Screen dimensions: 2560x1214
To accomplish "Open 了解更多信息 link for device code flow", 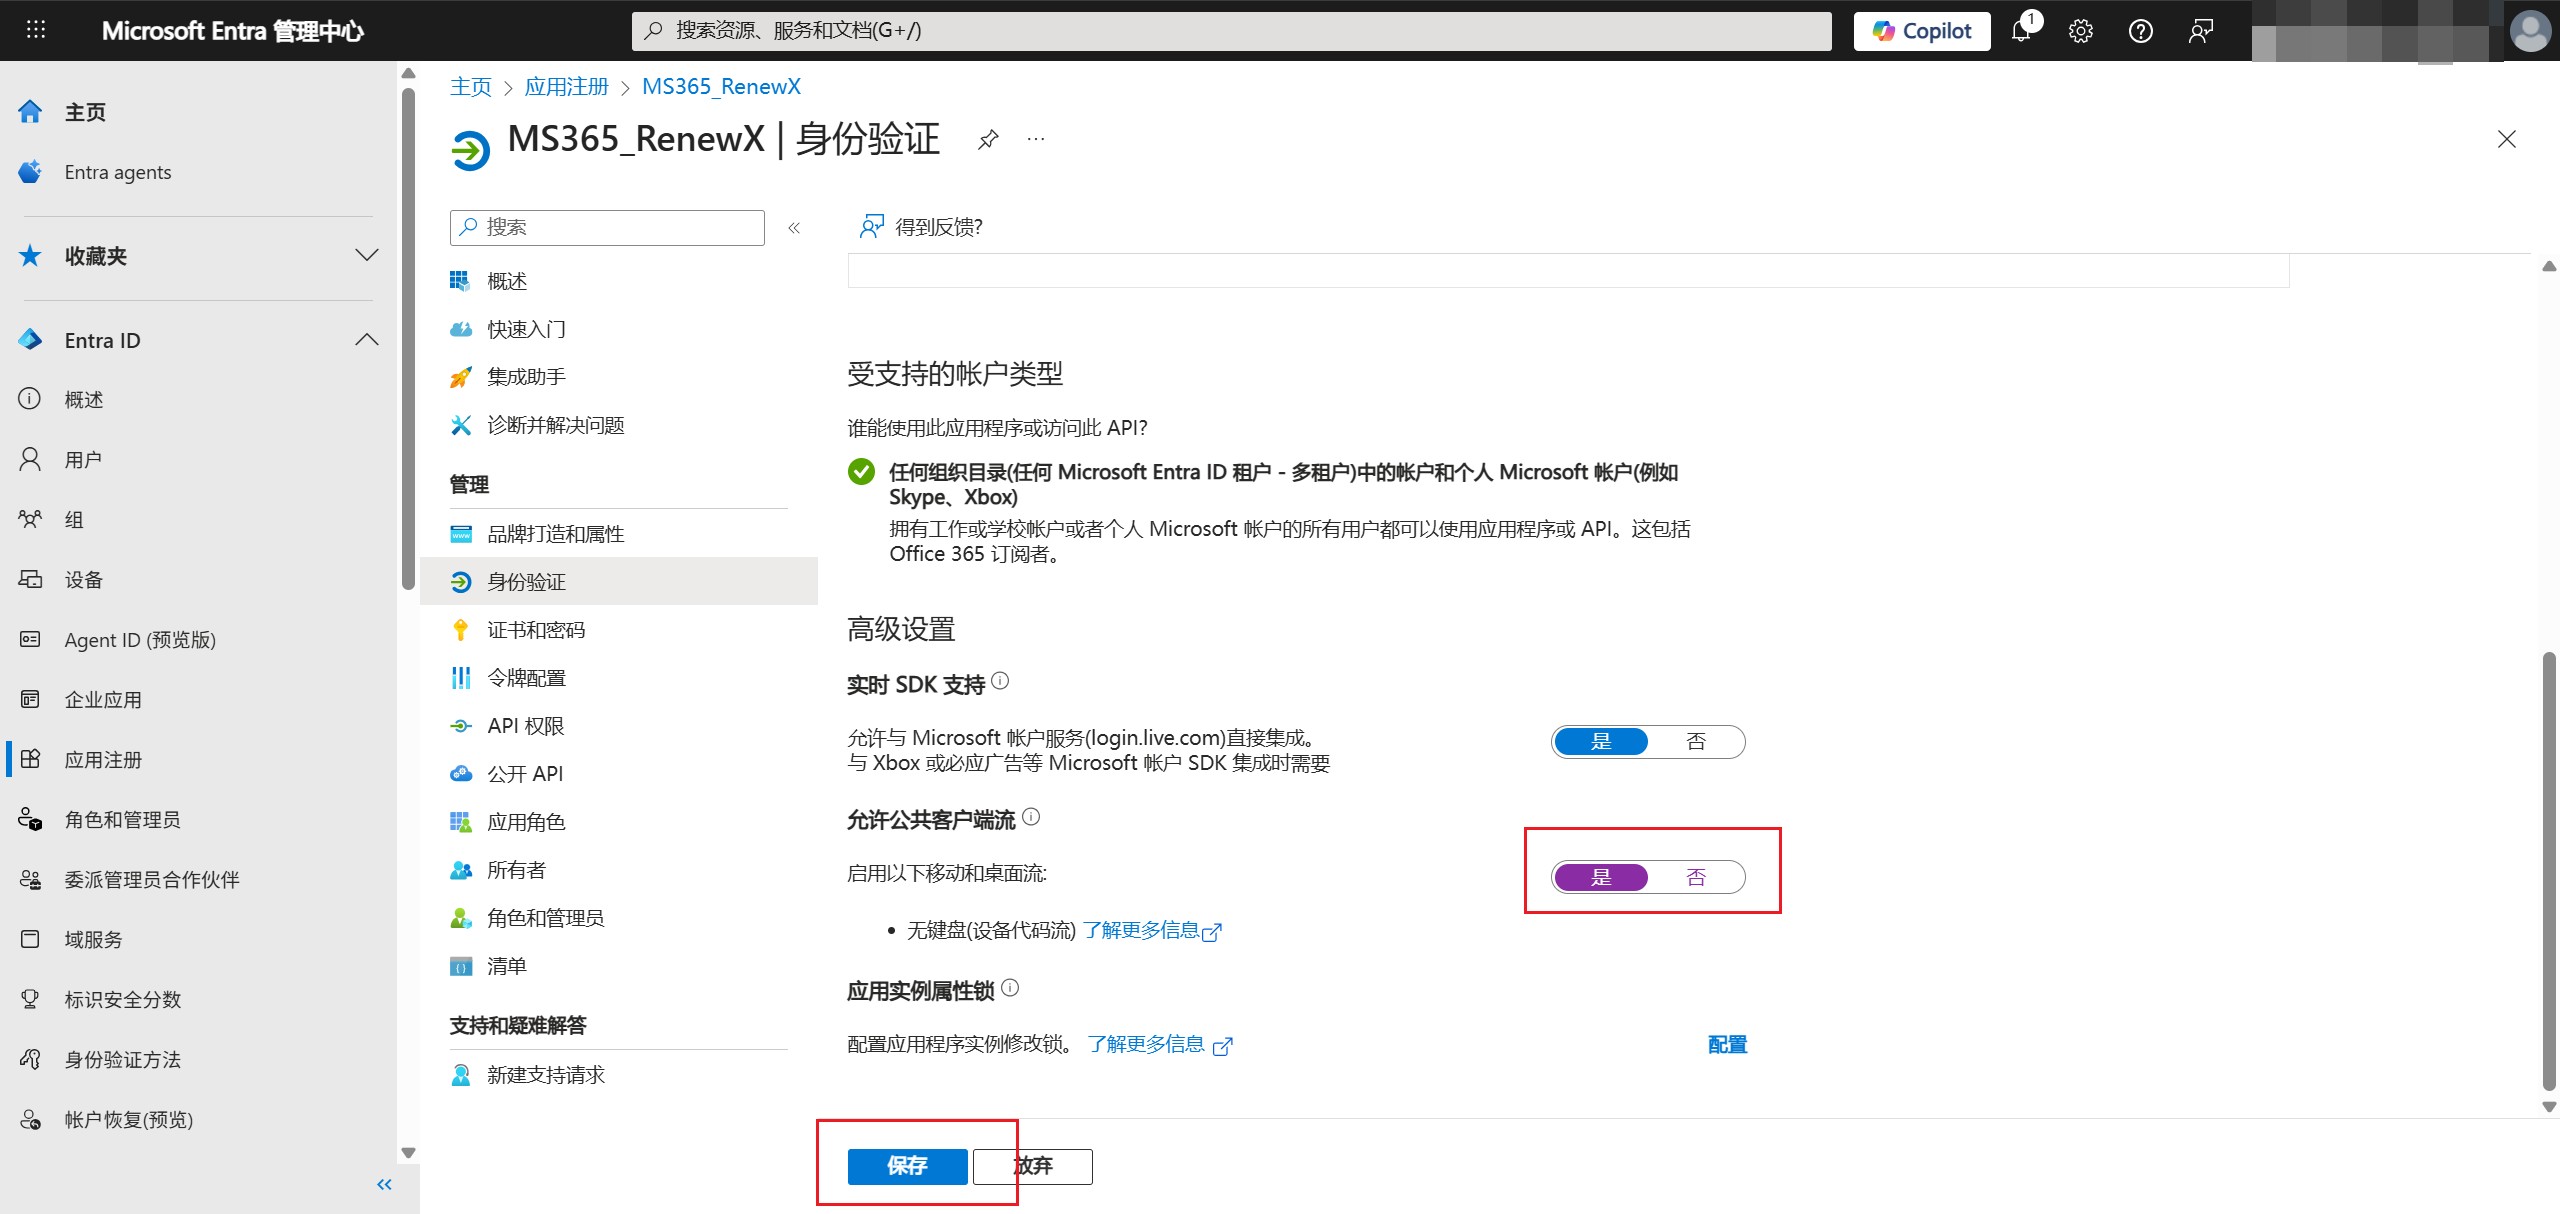I will tap(1152, 931).
